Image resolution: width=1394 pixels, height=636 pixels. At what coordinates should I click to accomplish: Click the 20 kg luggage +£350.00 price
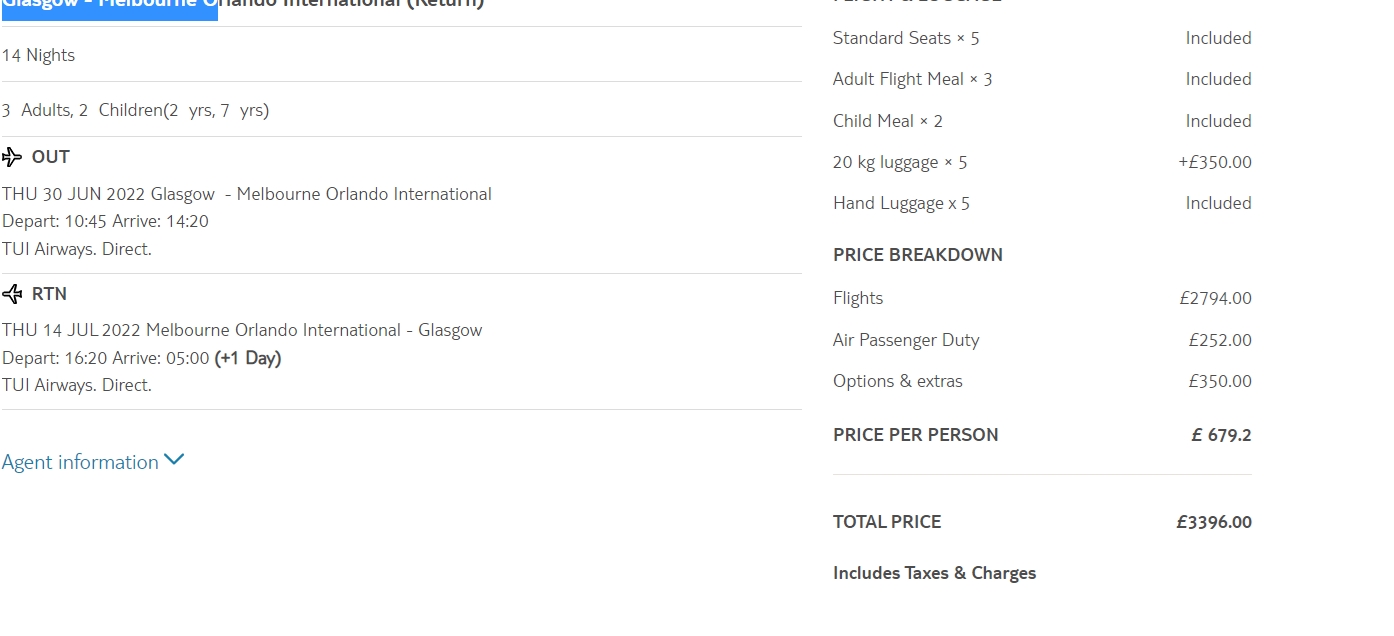tap(1214, 162)
